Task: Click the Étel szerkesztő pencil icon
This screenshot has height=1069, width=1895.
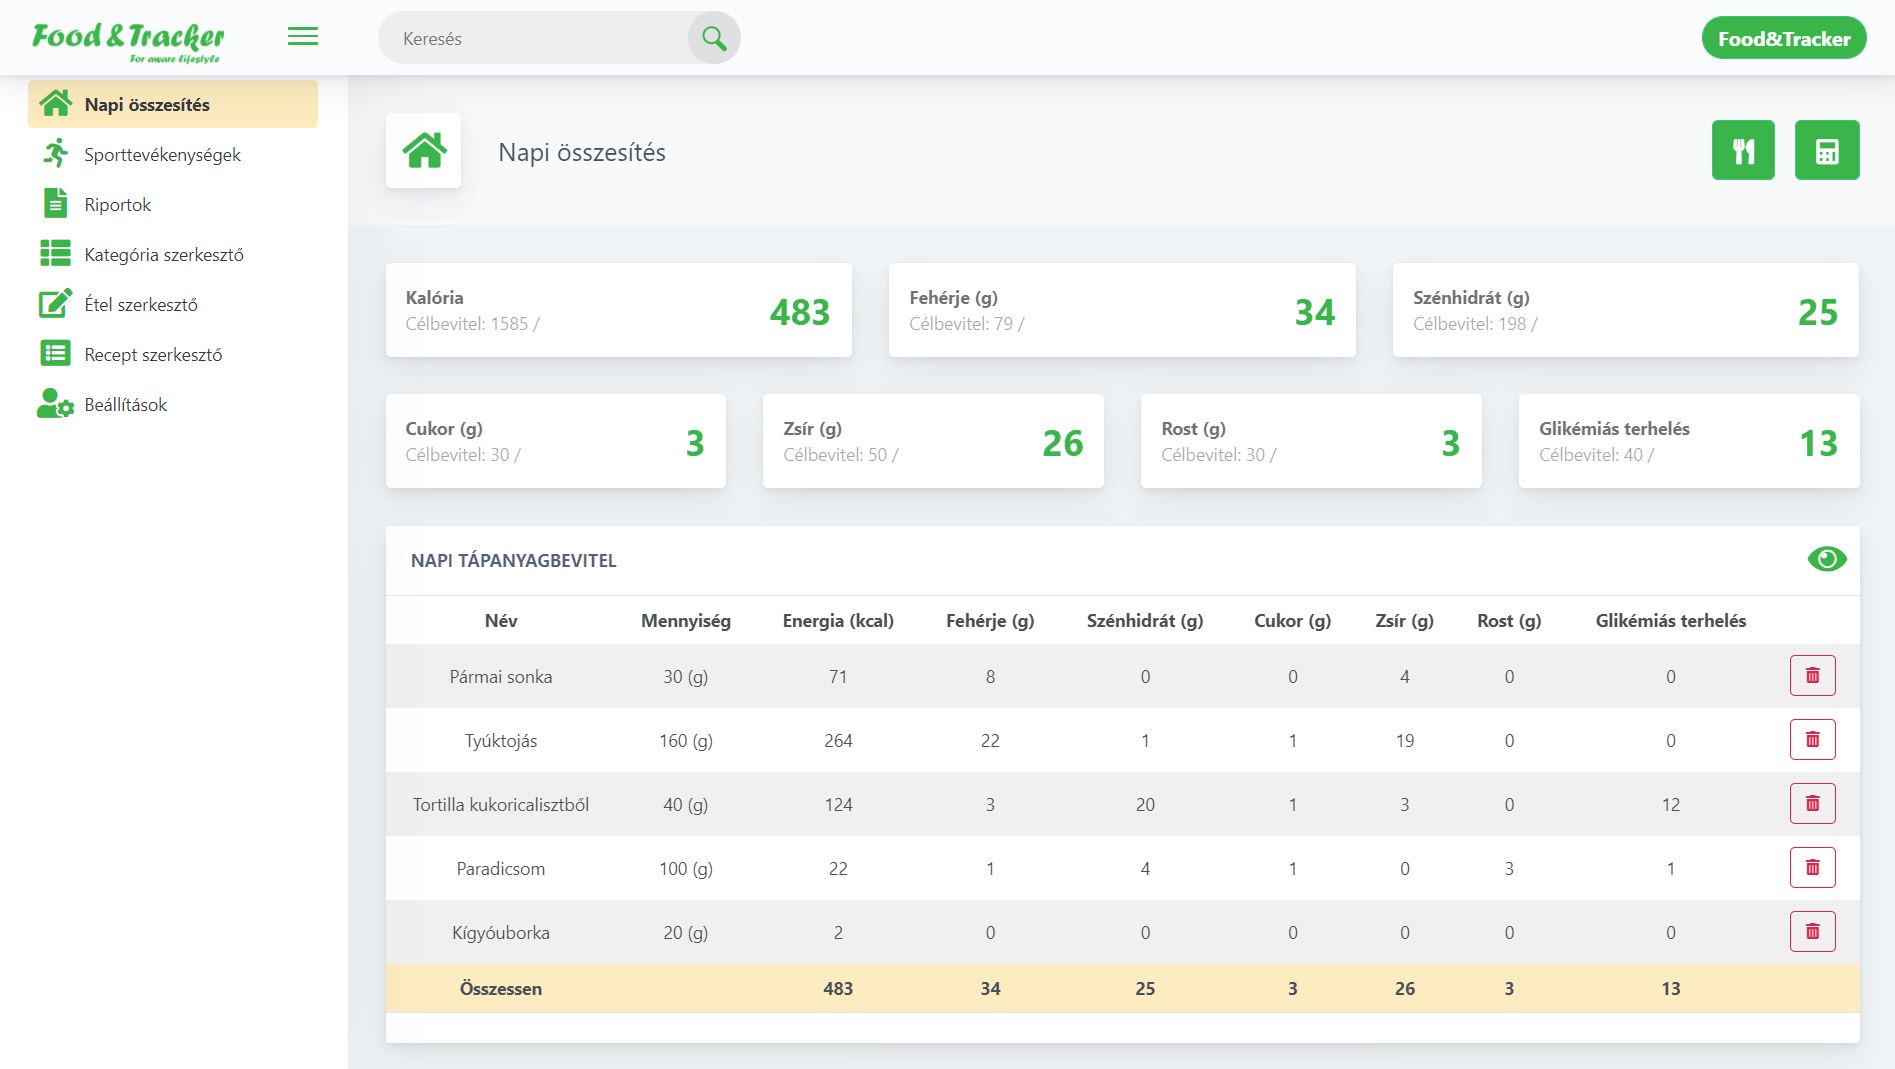Action: [x=55, y=303]
